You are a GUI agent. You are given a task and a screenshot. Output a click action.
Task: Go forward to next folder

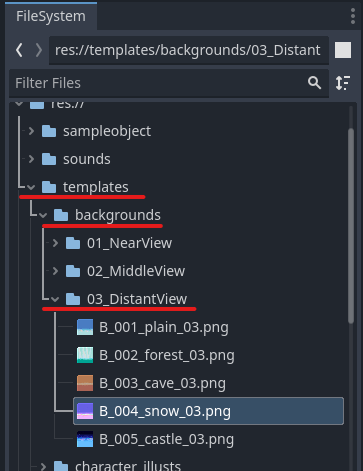39,50
